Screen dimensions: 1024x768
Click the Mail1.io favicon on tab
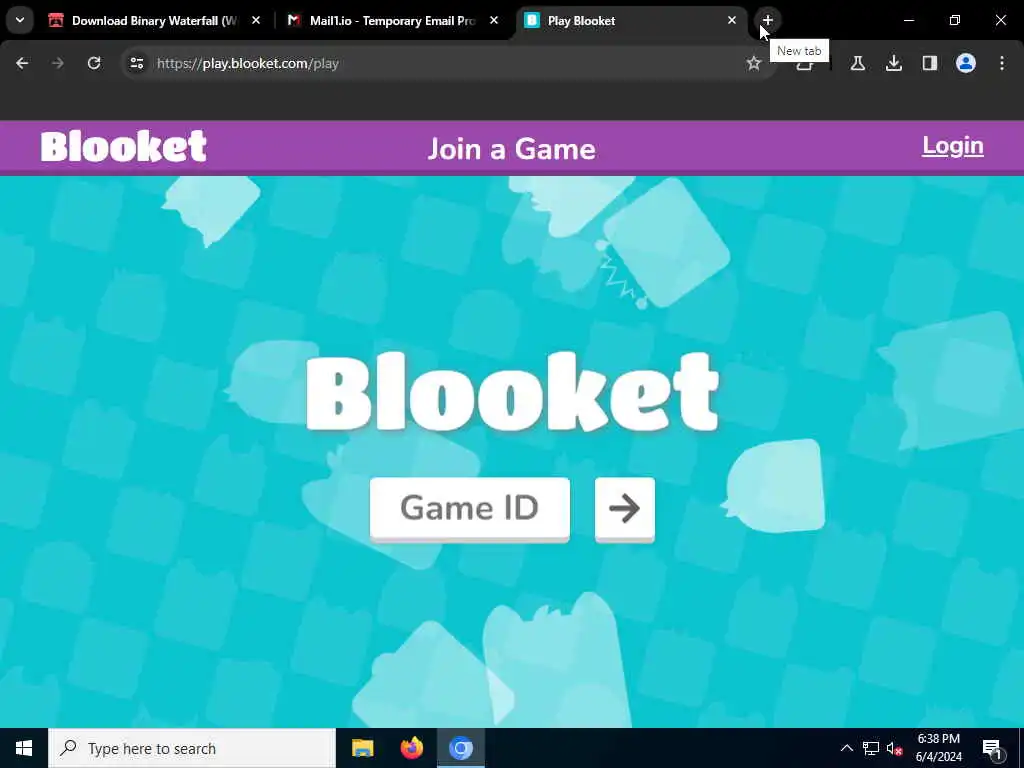pos(294,21)
